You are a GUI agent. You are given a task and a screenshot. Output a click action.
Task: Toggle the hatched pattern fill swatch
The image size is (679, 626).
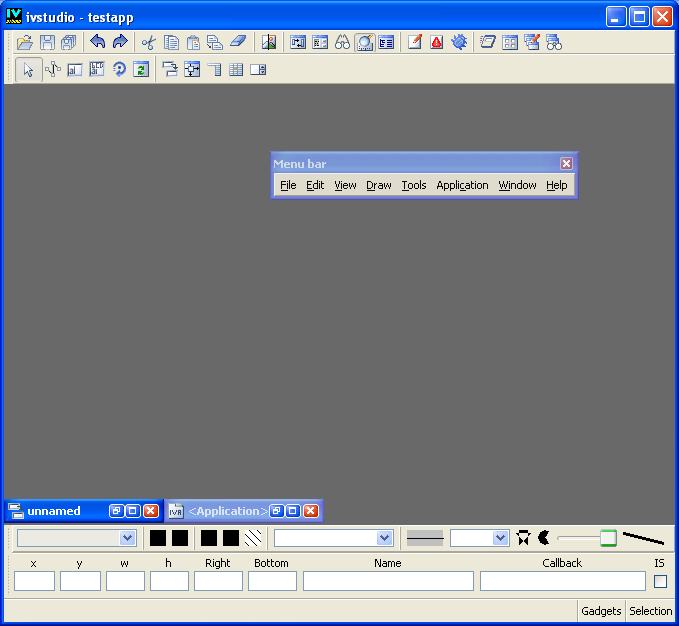[x=254, y=538]
